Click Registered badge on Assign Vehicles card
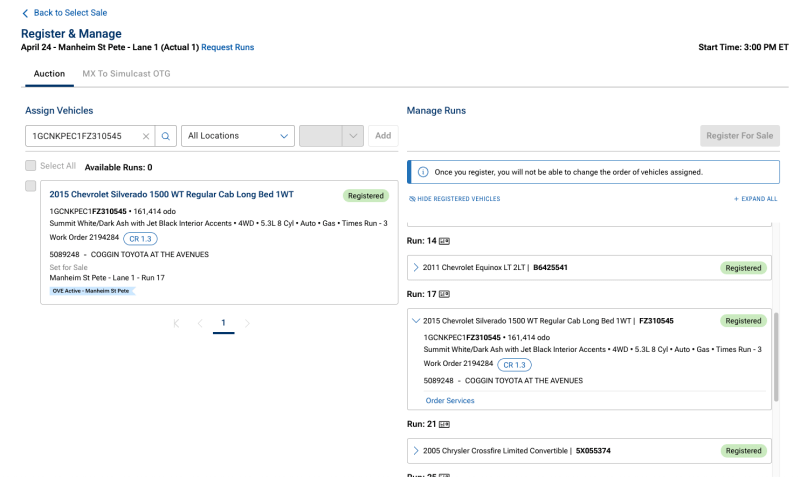This screenshot has width=800, height=477. (366, 196)
